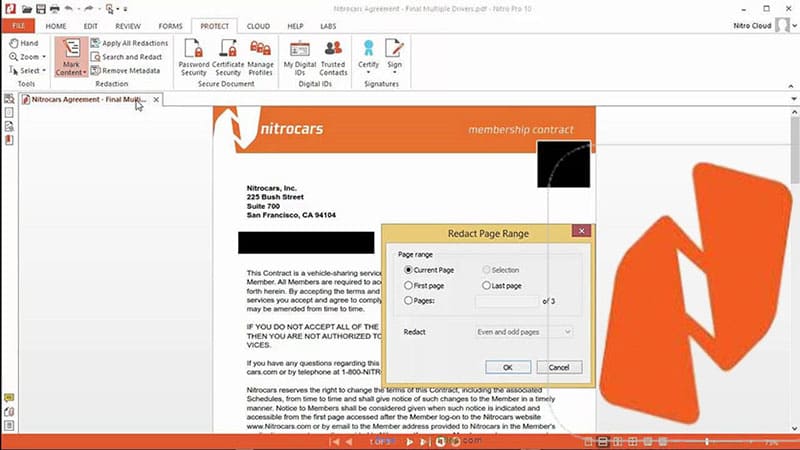Viewport: 800px width, 450px height.
Task: Open Manage Profiles
Action: point(260,57)
